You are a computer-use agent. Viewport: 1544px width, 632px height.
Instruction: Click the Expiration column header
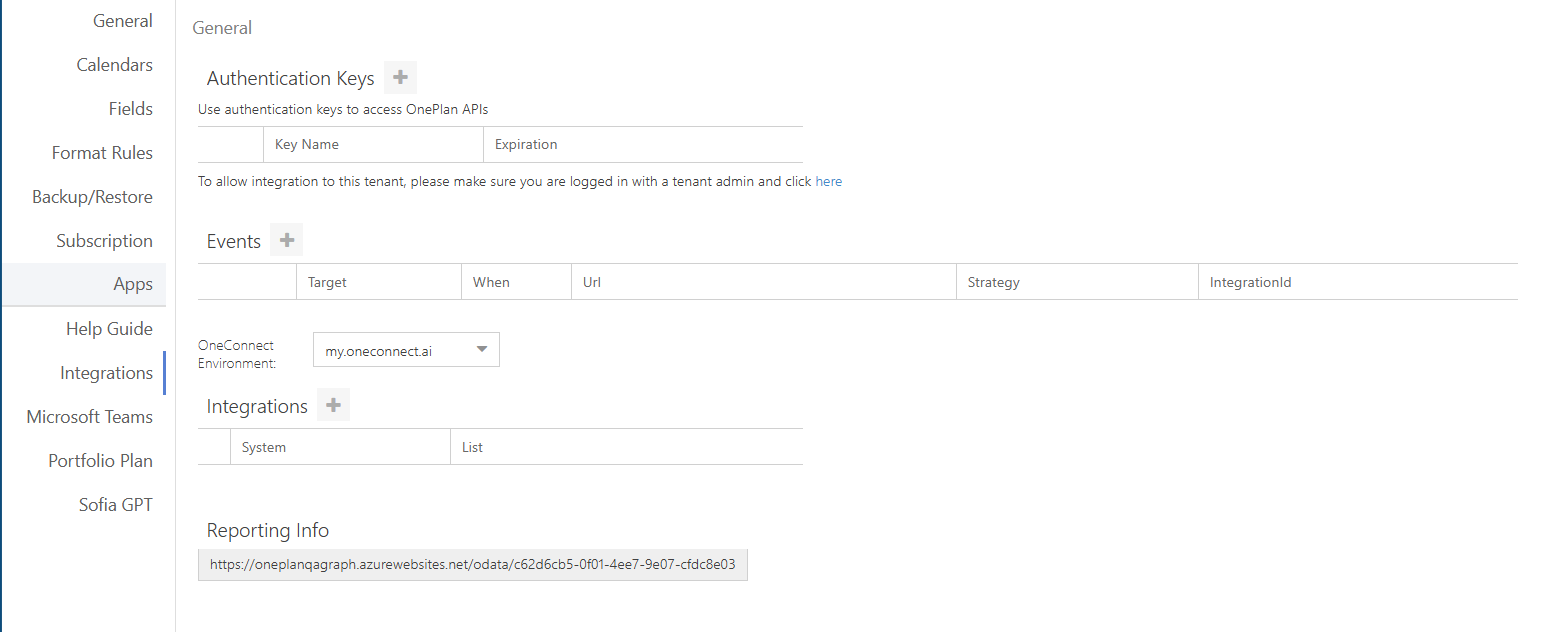tap(643, 144)
